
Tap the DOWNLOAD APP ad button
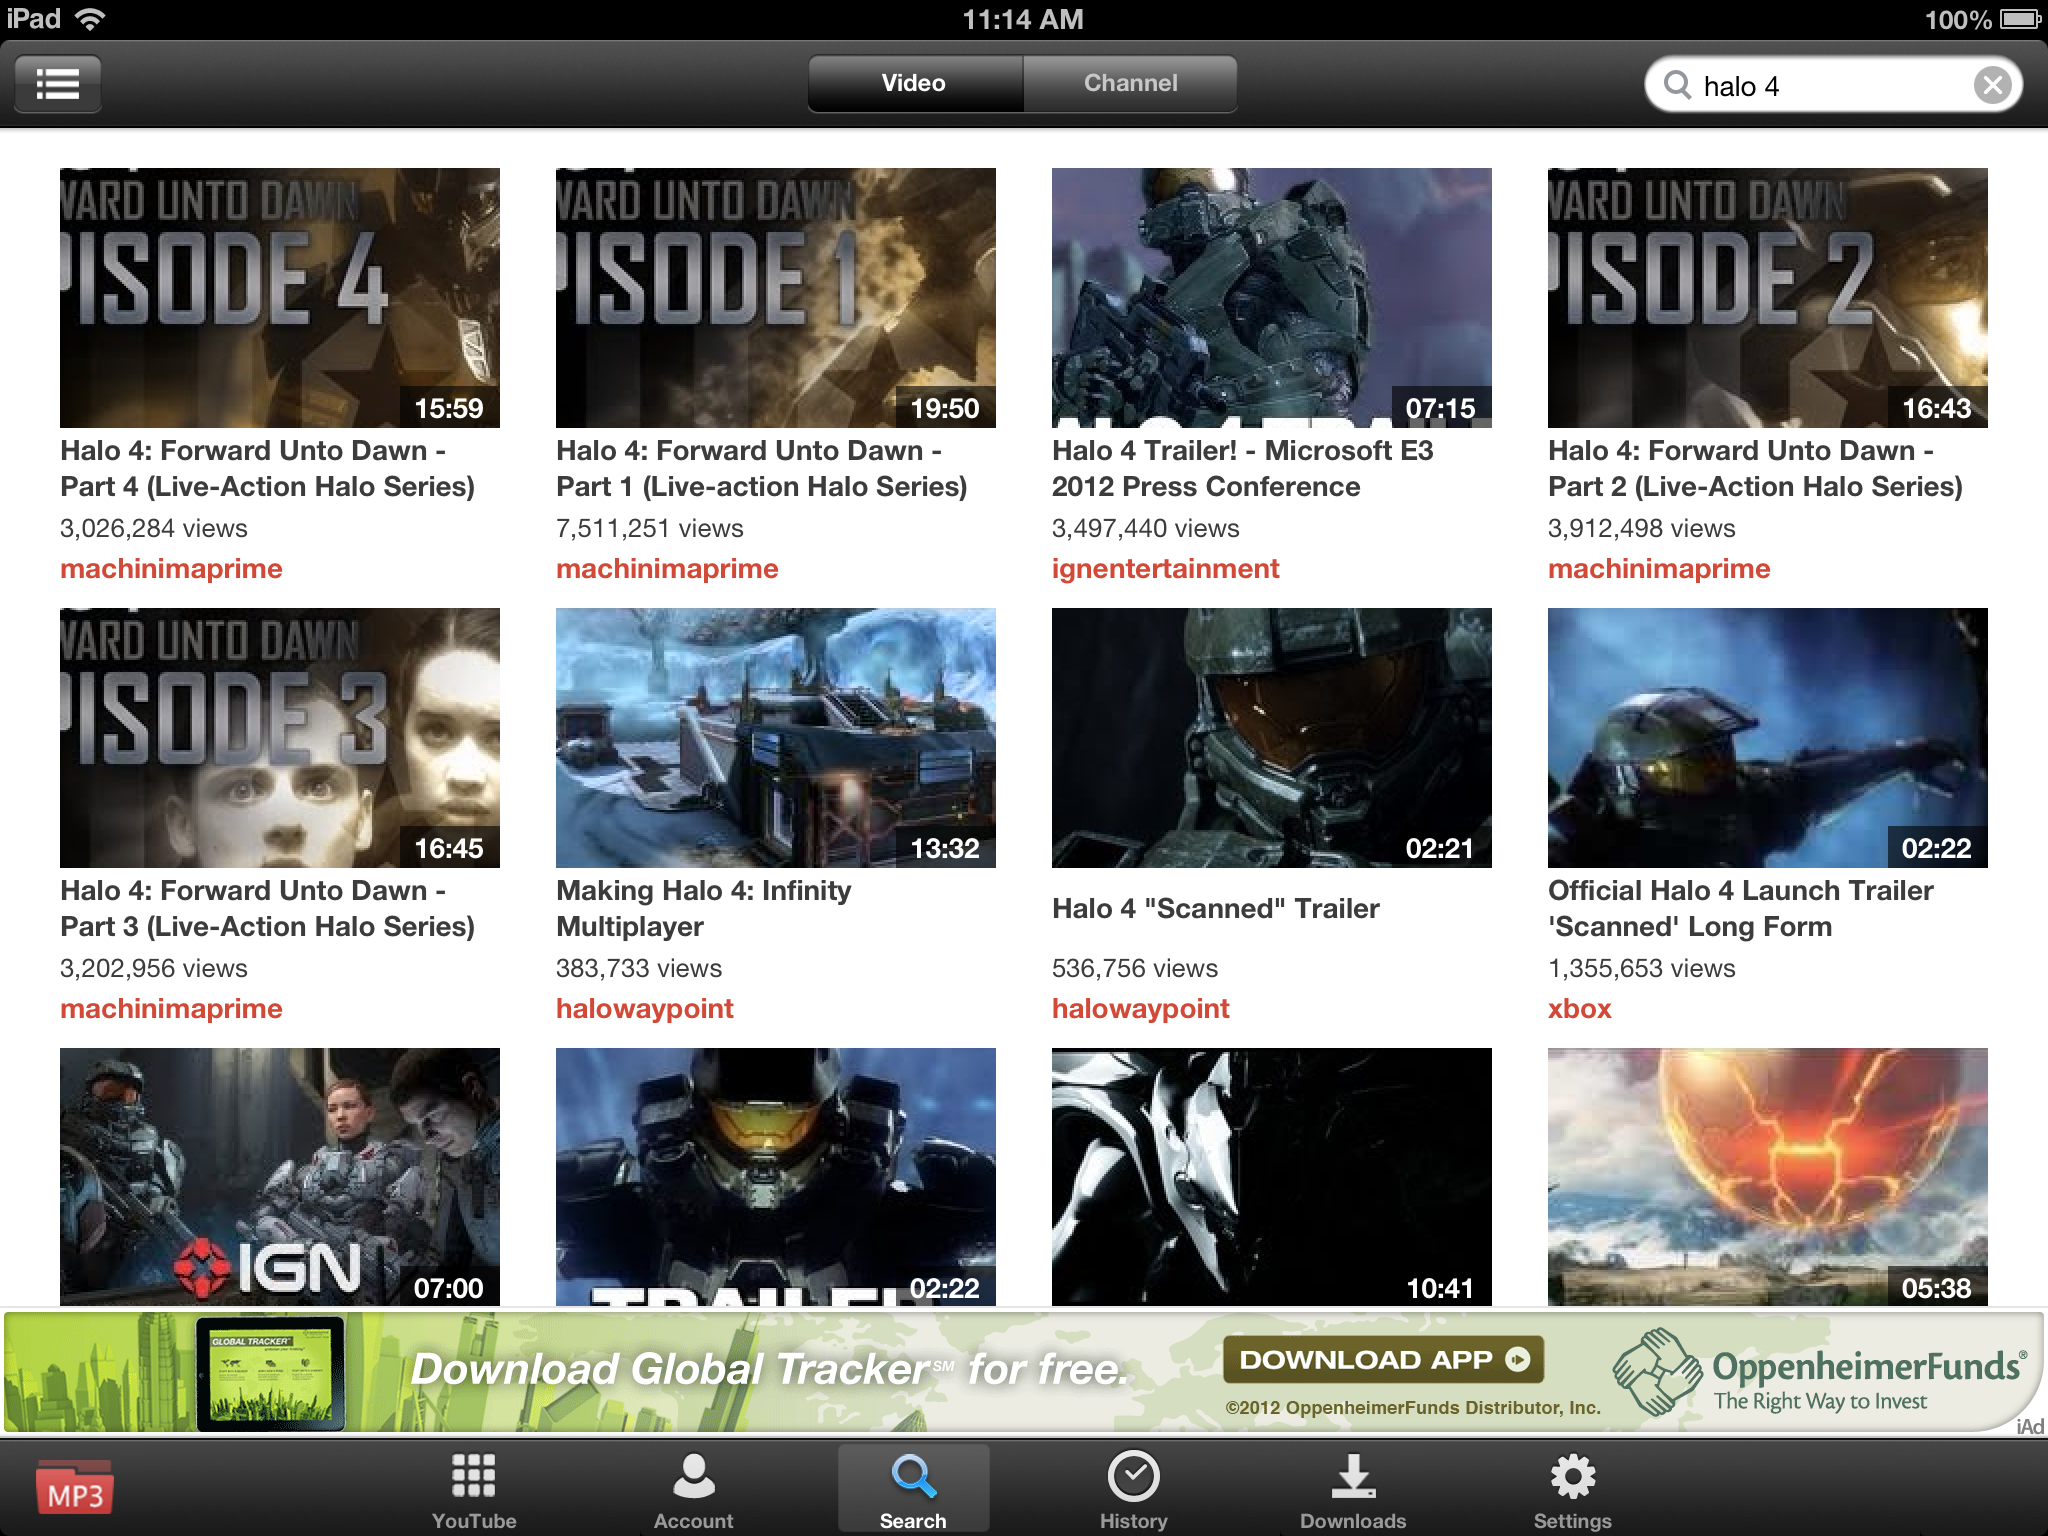pyautogui.click(x=1384, y=1360)
